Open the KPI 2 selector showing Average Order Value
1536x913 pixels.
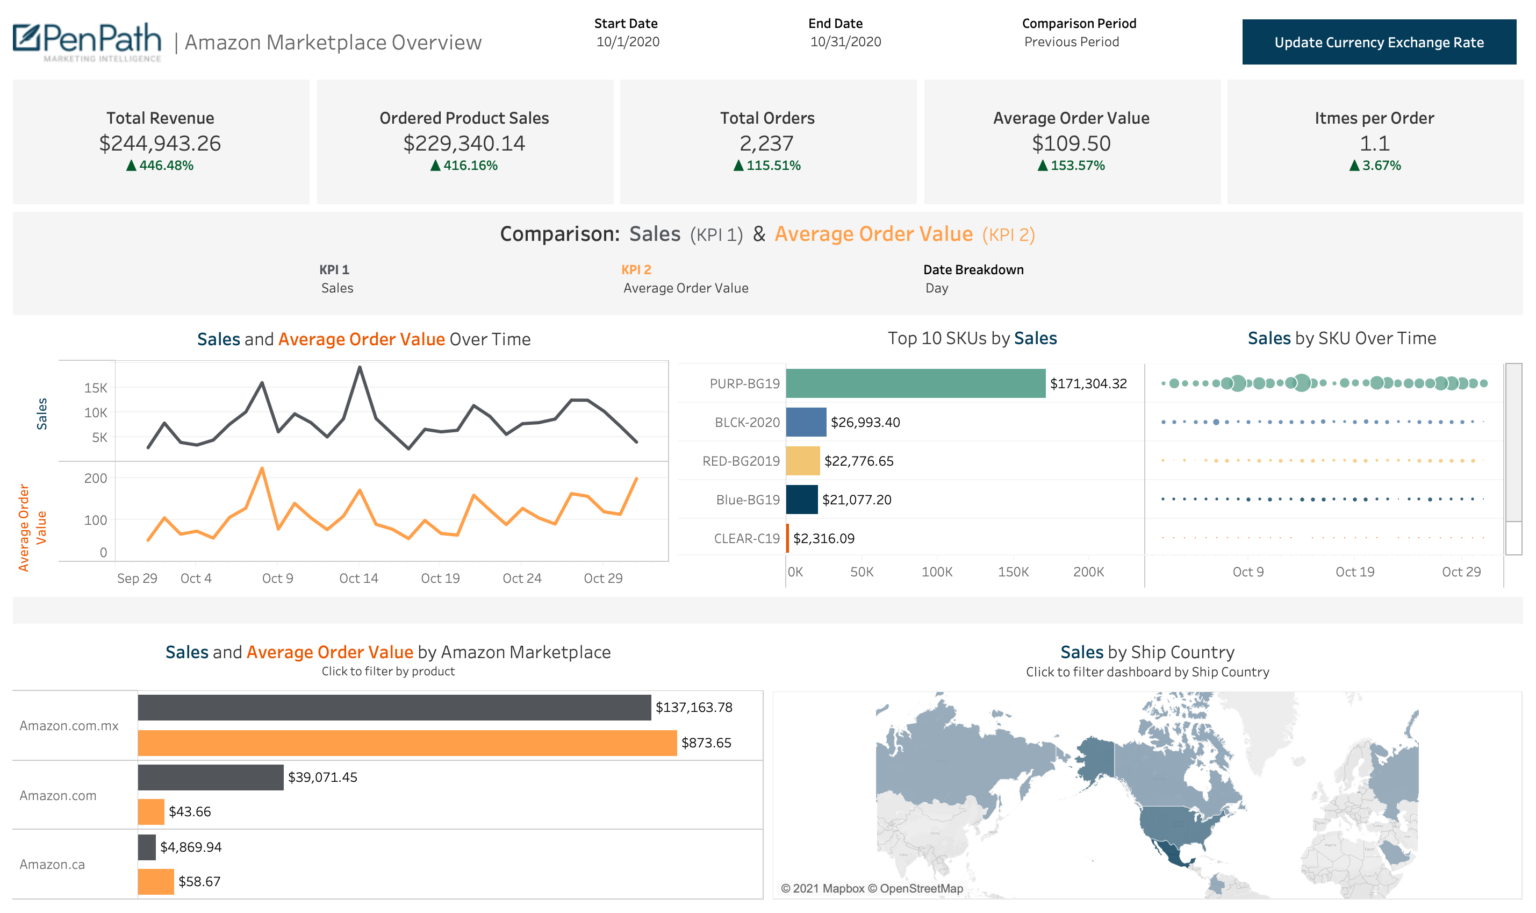click(685, 288)
